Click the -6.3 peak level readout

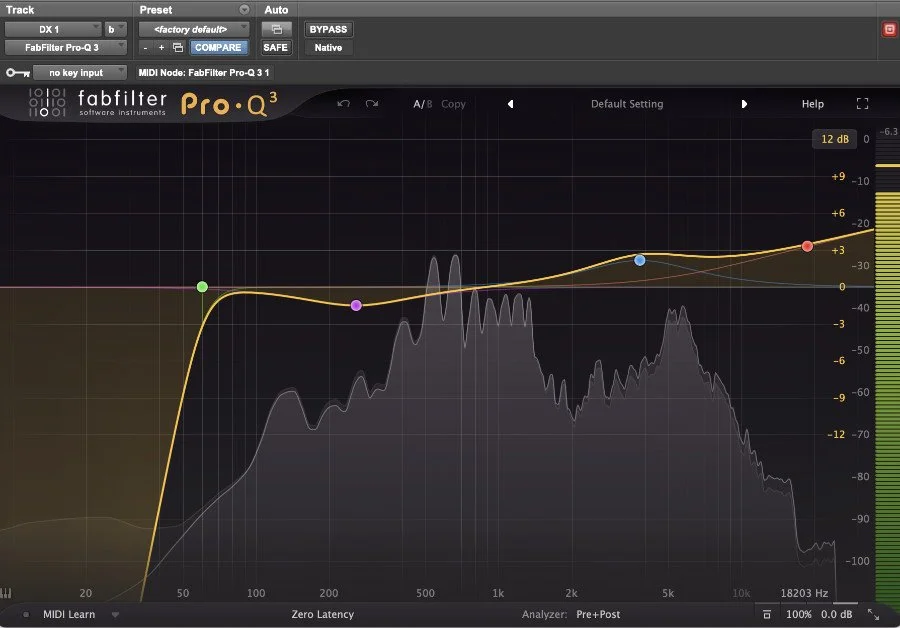coord(889,131)
